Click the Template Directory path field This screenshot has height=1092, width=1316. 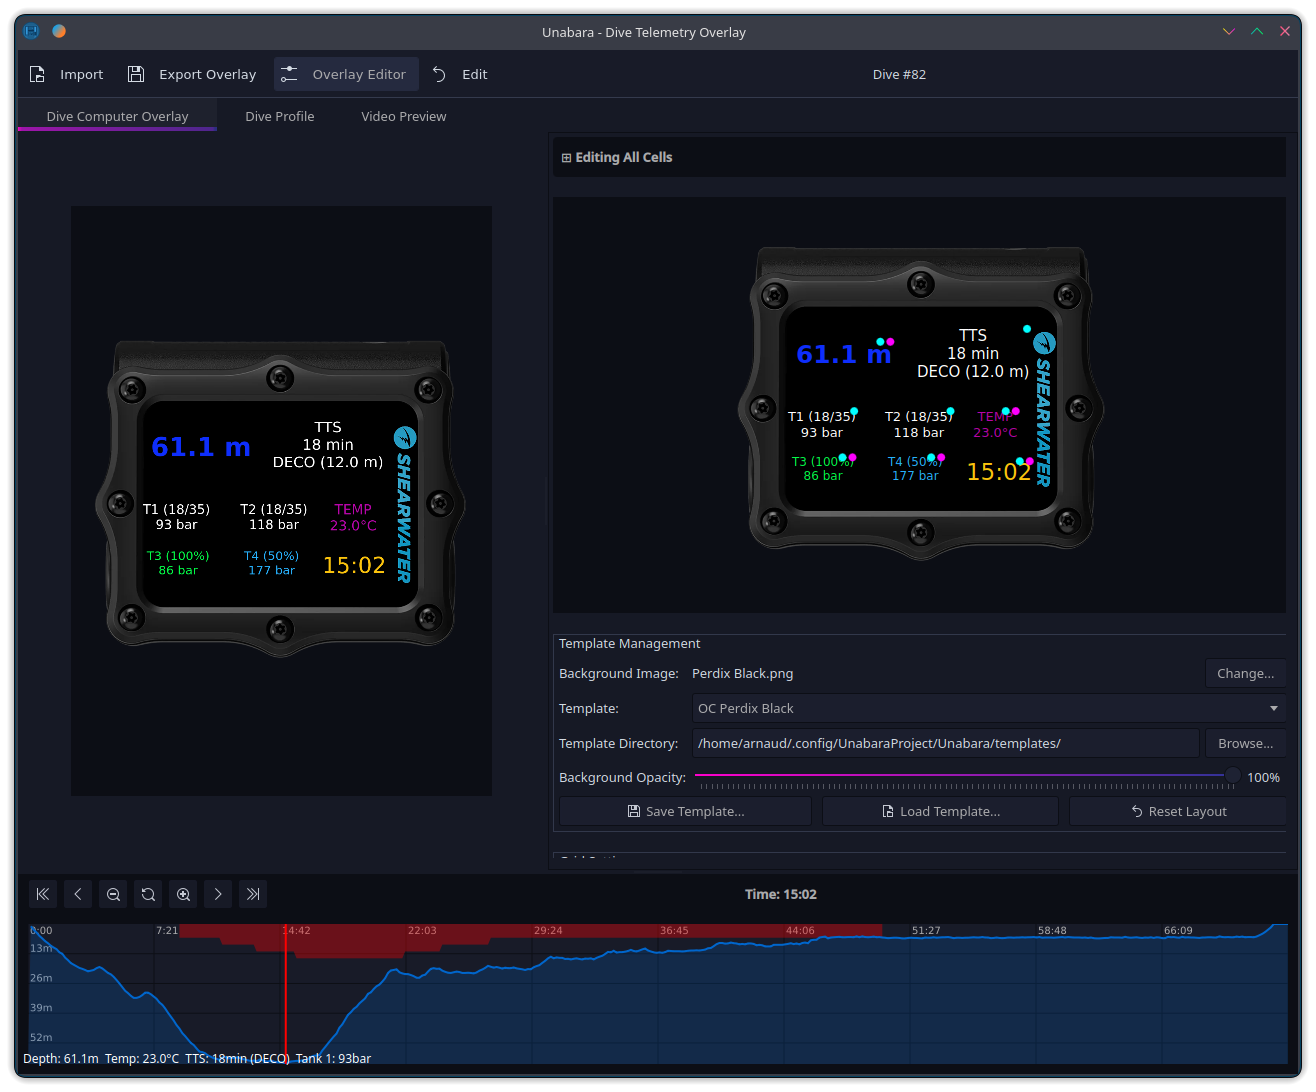[x=945, y=743]
